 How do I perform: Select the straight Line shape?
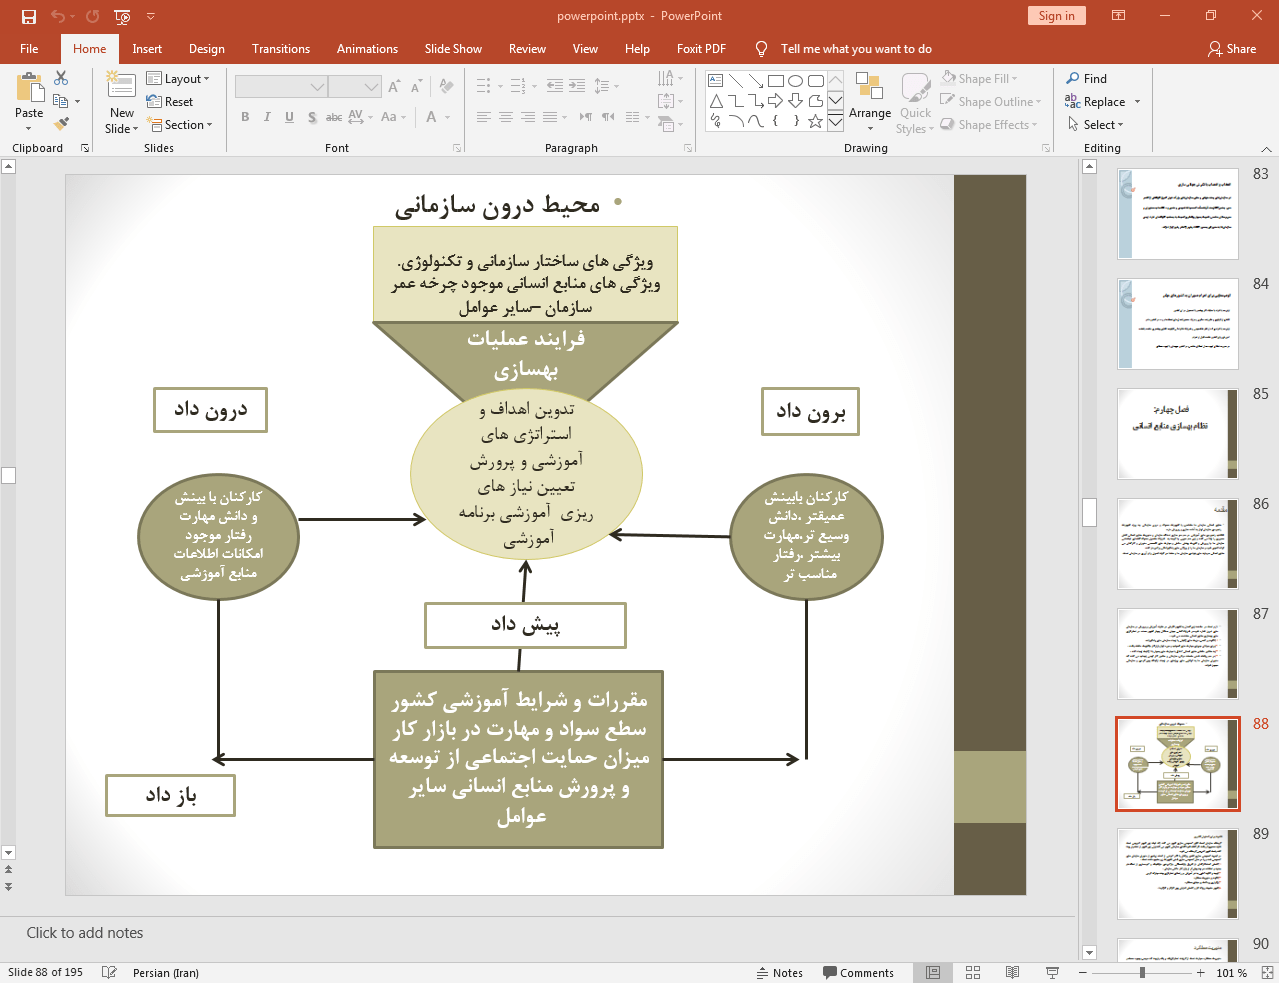735,81
